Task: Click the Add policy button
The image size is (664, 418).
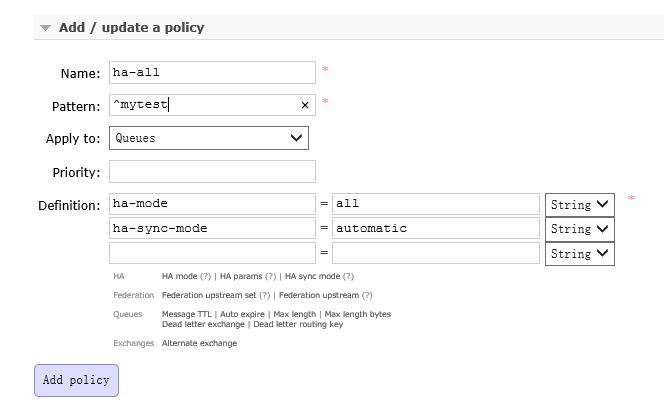Action: point(76,380)
